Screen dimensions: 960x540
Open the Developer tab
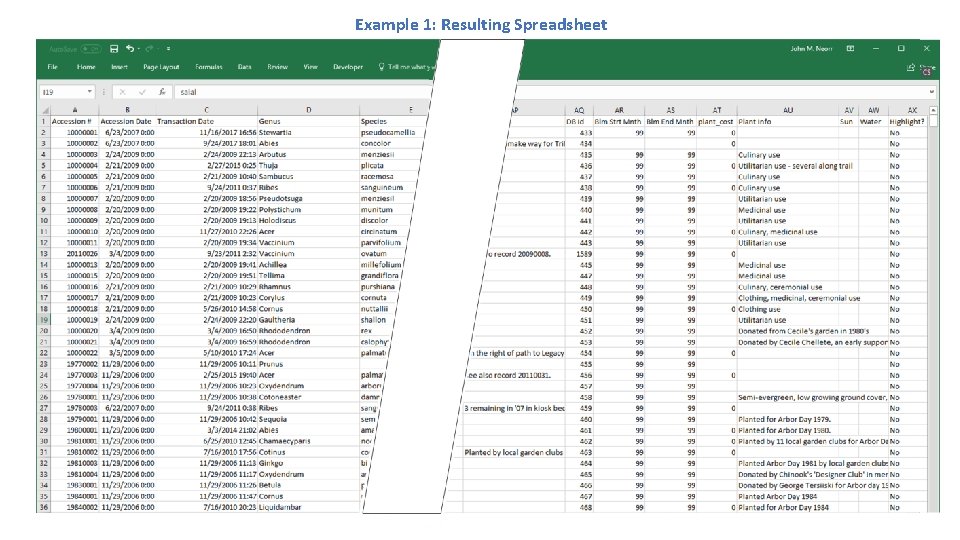point(348,67)
